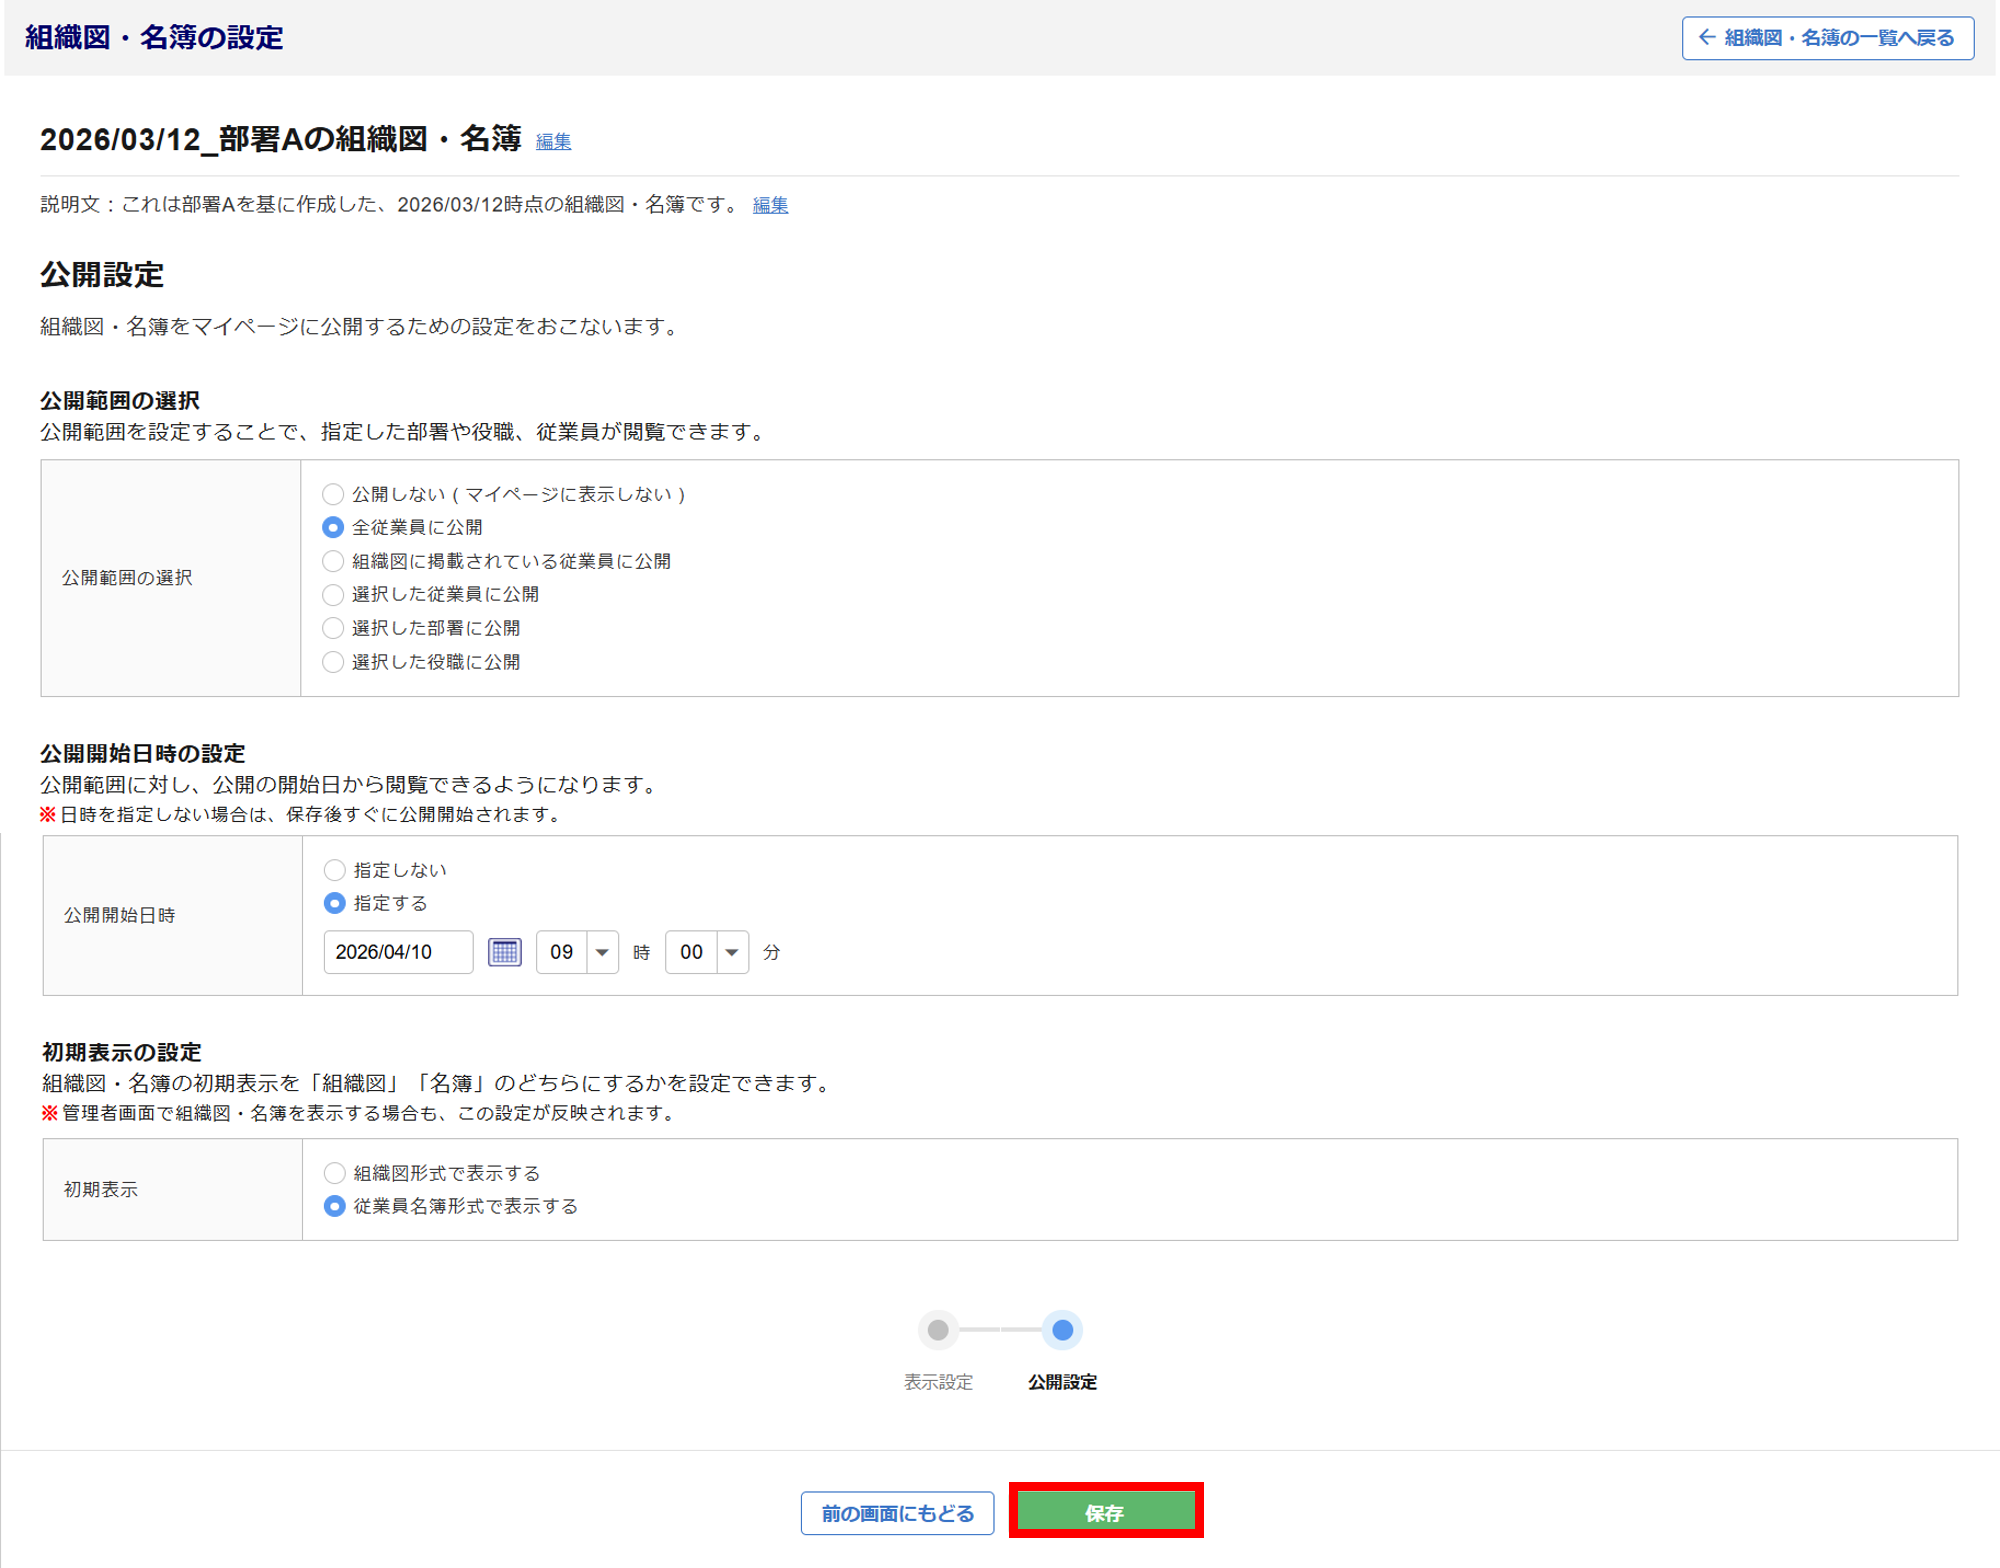Click the 公開設定 step indicator circle

[1062, 1330]
